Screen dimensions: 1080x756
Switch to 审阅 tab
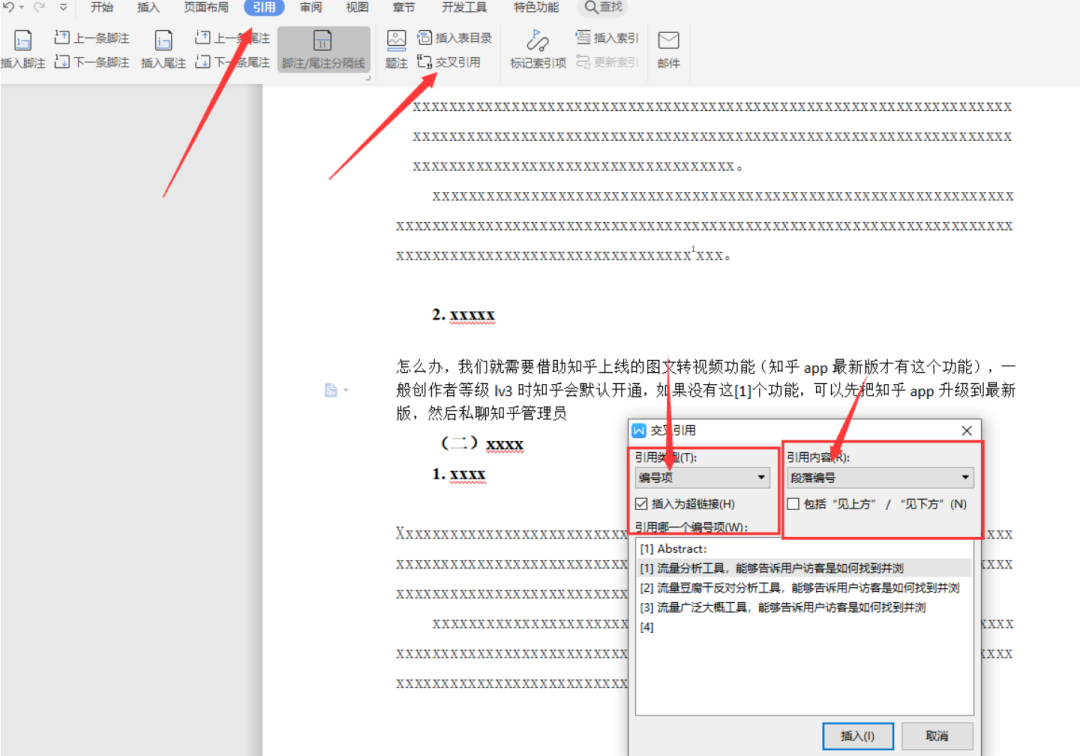pos(311,7)
